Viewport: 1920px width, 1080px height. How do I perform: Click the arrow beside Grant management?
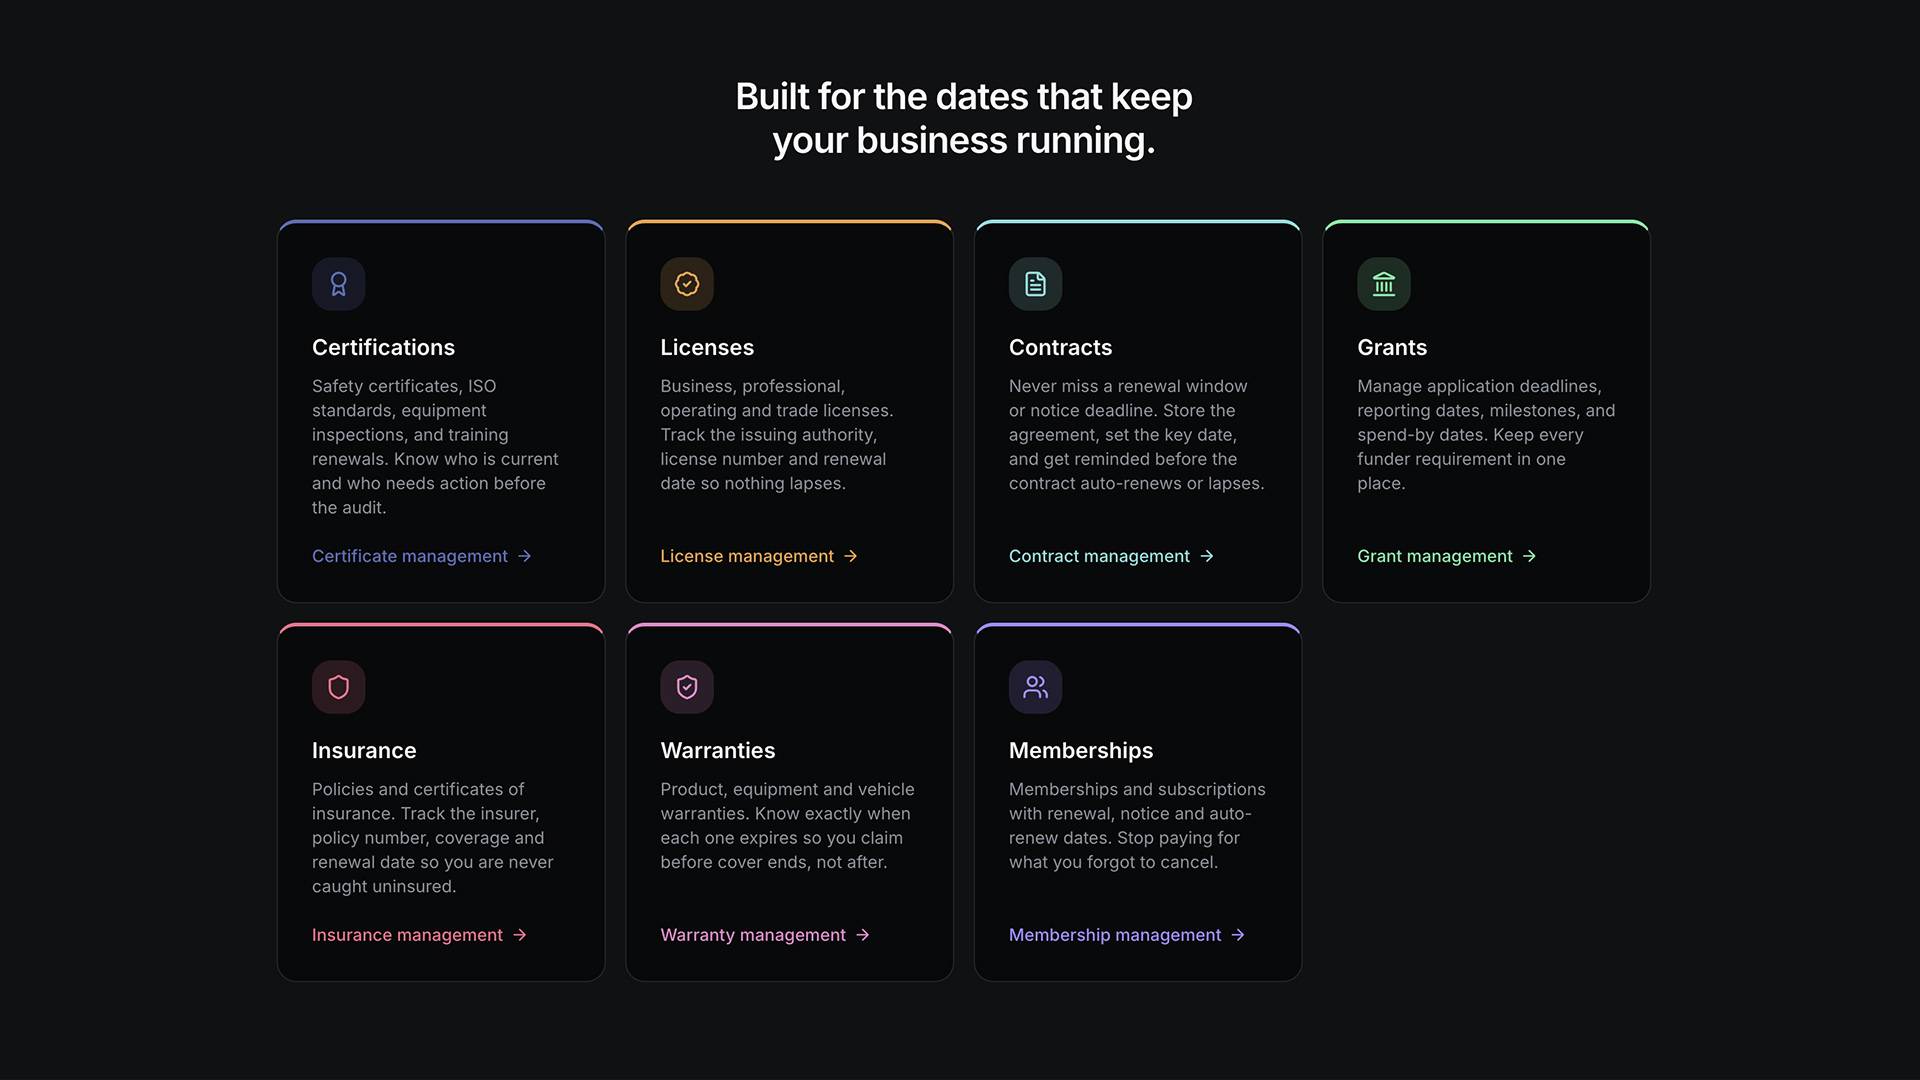[1529, 556]
